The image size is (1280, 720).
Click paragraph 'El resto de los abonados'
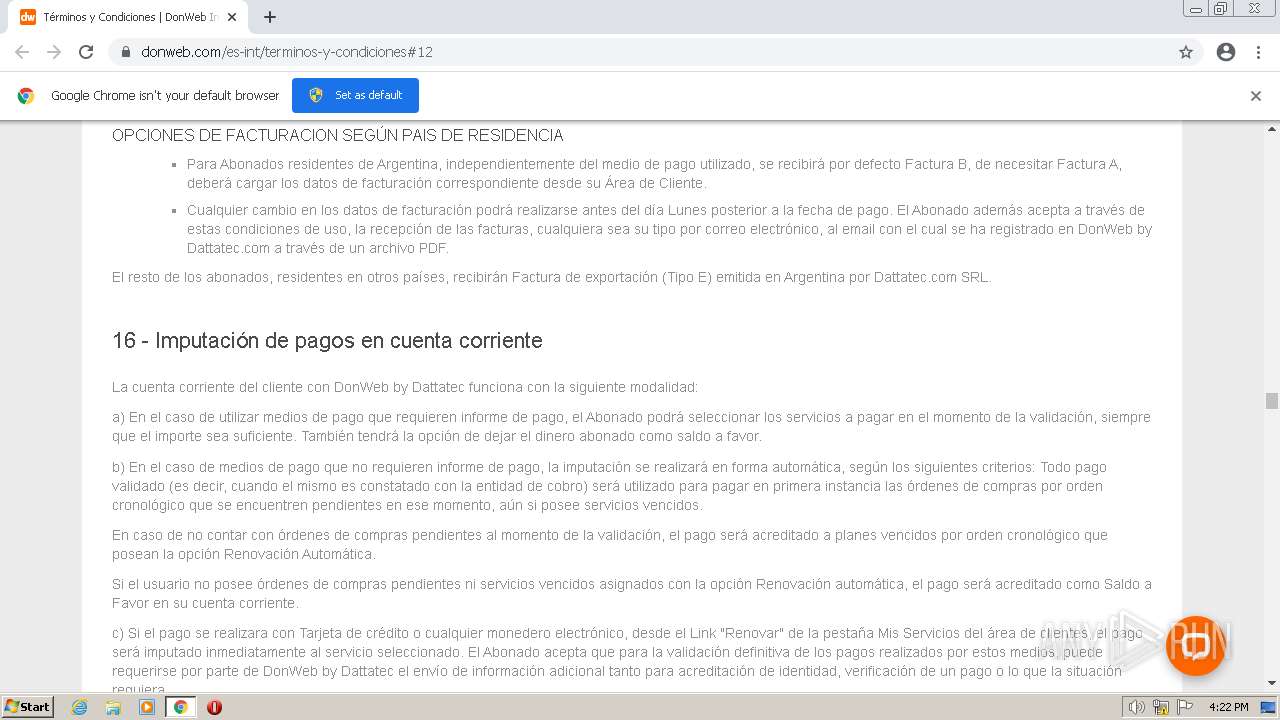coord(551,277)
